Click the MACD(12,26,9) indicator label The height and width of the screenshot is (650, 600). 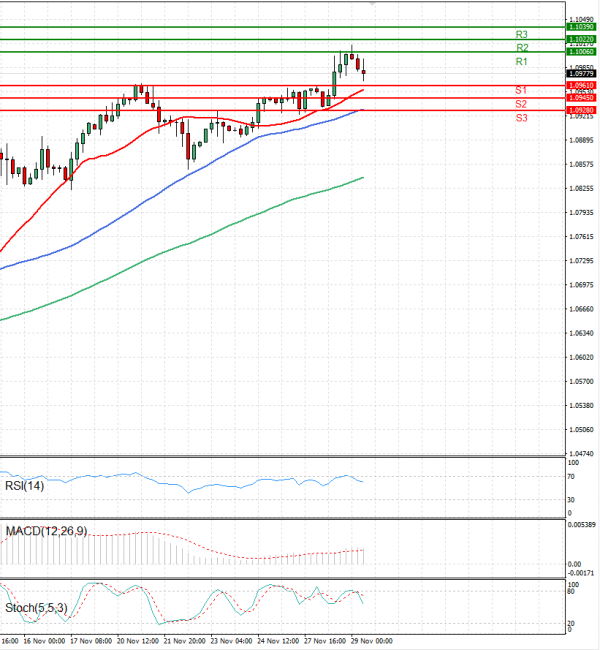click(x=46, y=531)
